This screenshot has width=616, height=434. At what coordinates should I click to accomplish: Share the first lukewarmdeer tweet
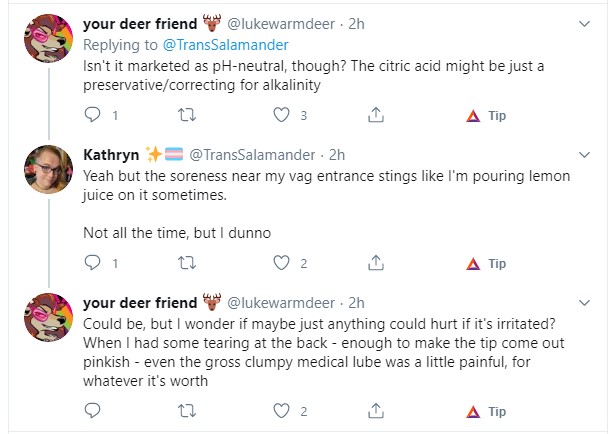pyautogui.click(x=376, y=115)
